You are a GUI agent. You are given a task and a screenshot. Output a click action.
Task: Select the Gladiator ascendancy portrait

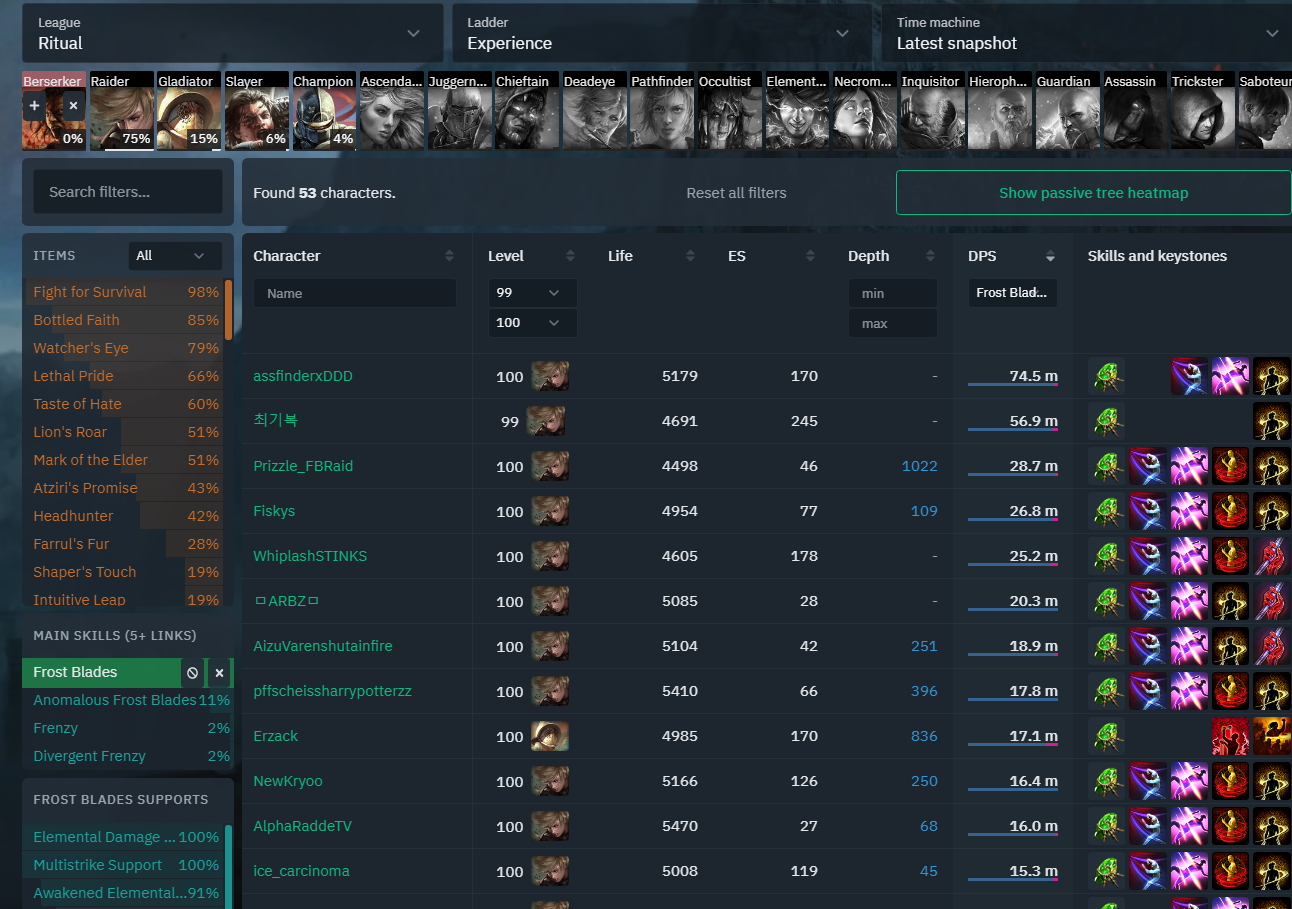coord(189,112)
